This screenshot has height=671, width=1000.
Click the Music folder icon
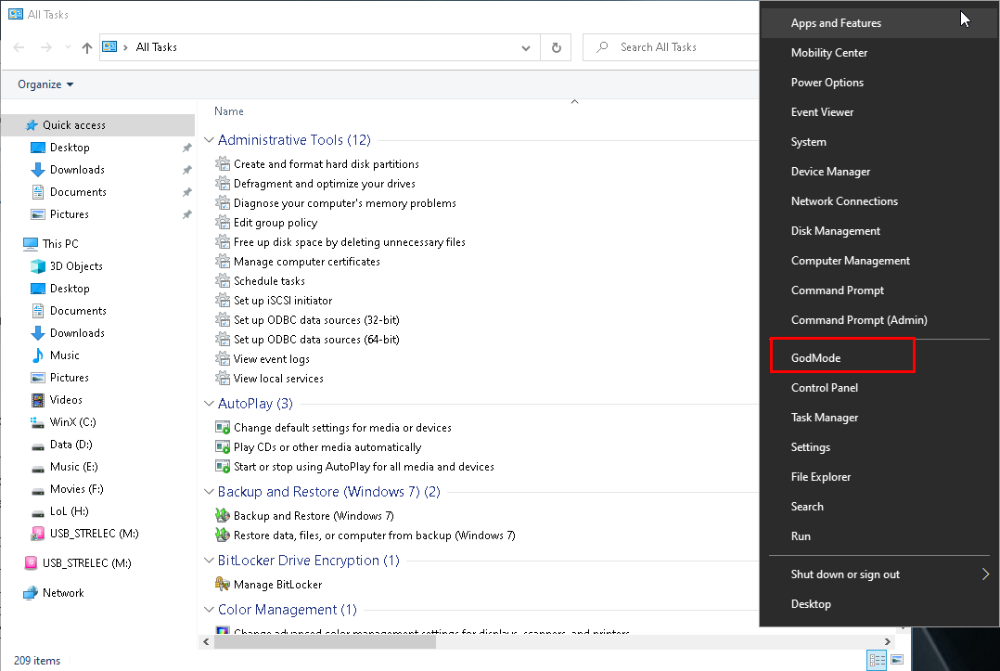(38, 355)
